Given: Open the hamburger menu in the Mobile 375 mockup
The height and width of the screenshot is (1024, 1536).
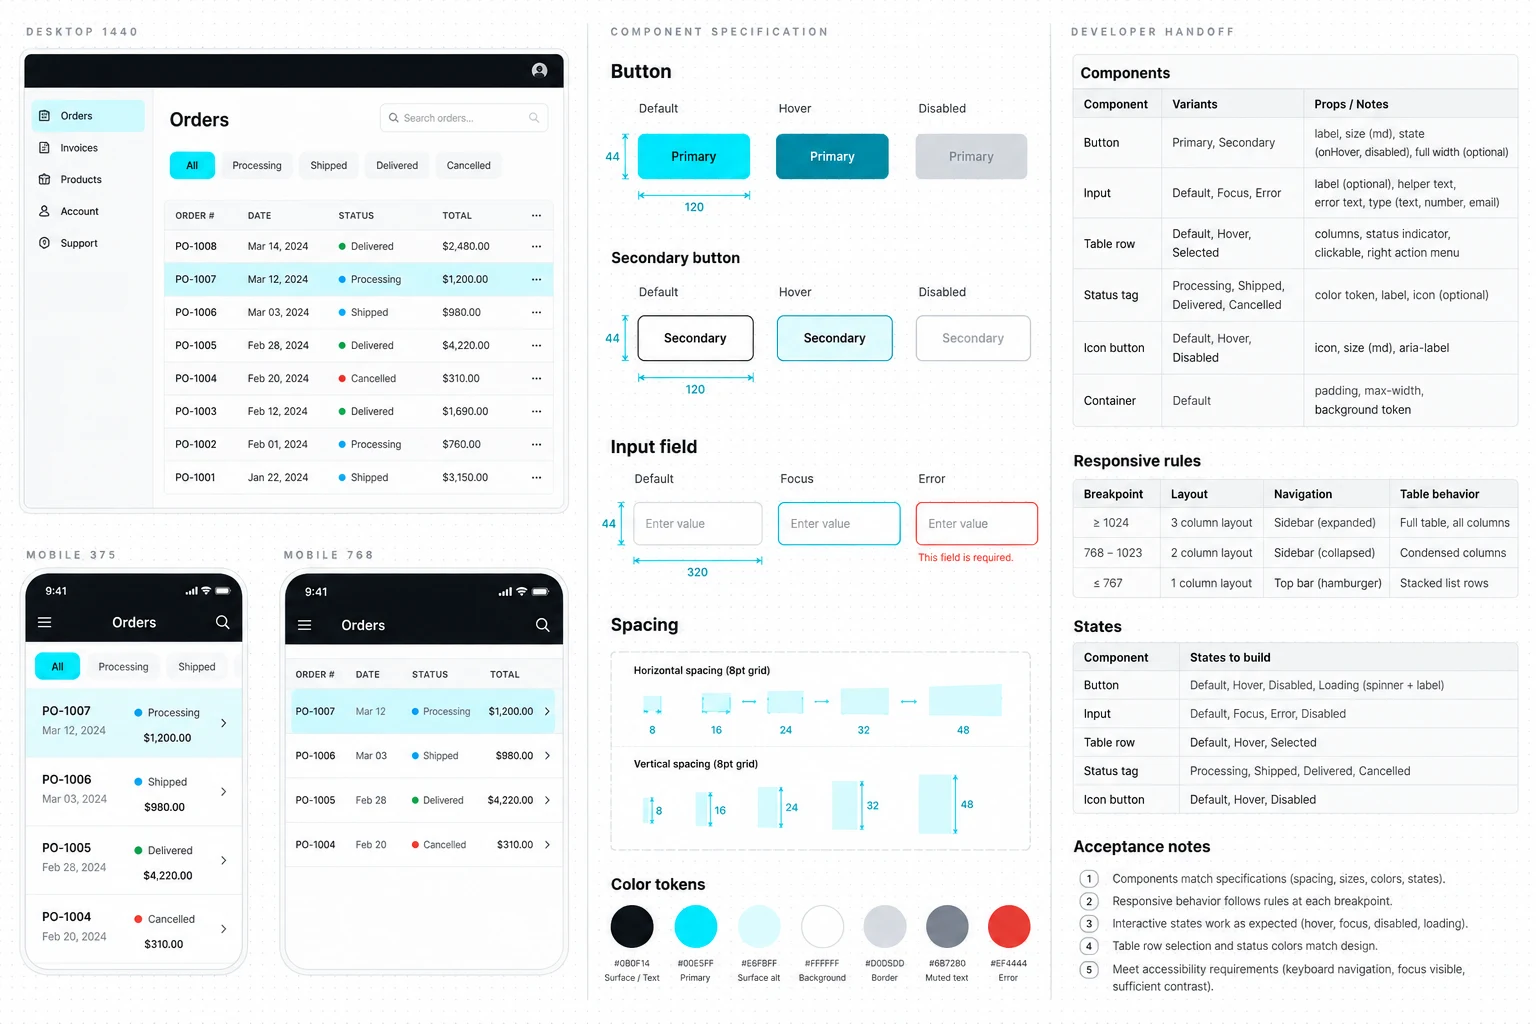Looking at the screenshot, I should click(44, 622).
